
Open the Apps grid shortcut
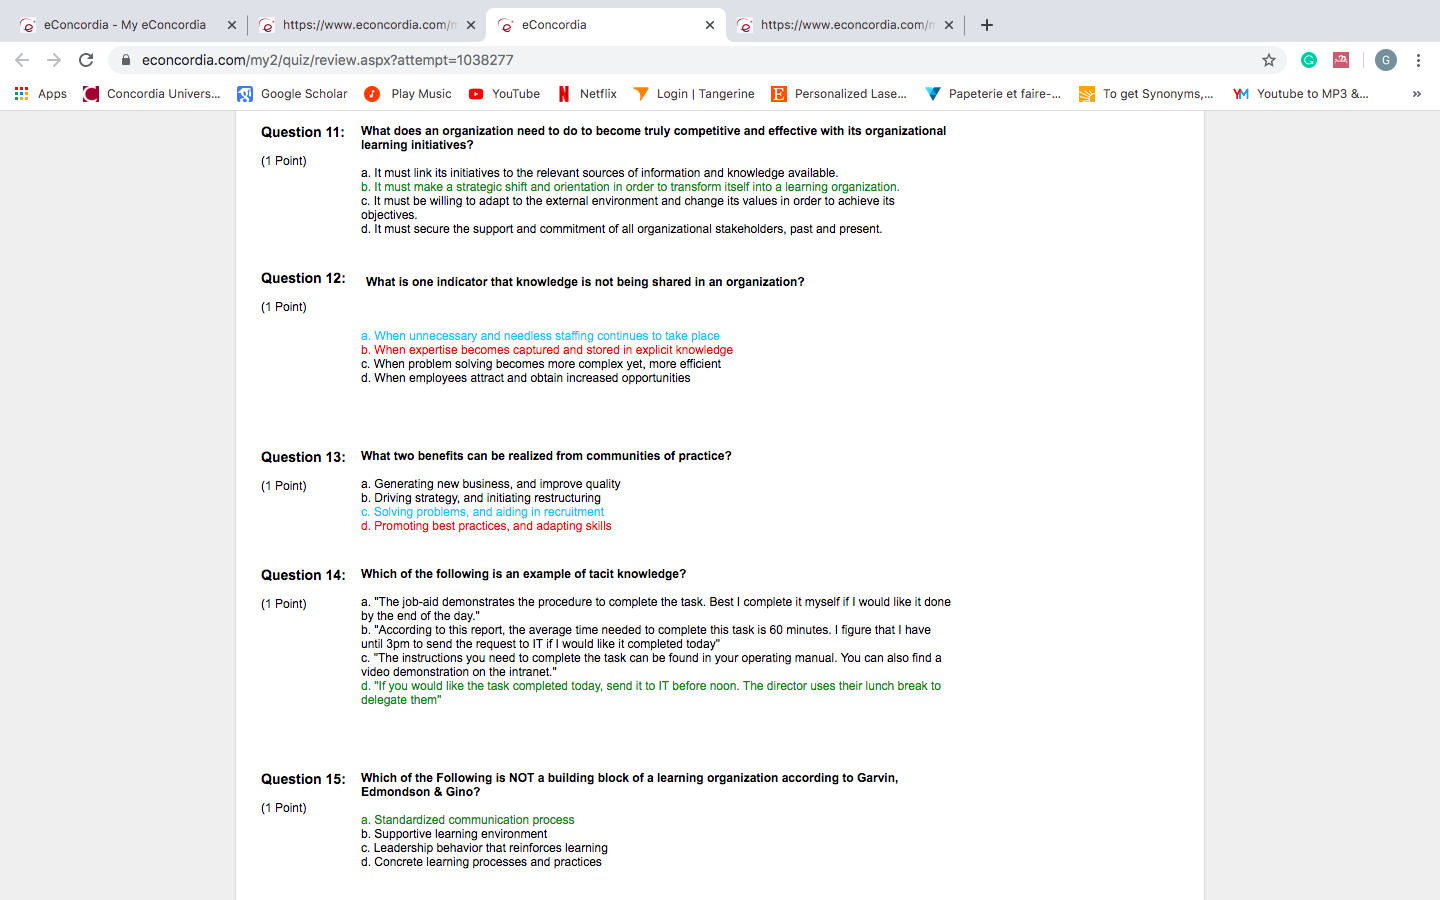[40, 94]
